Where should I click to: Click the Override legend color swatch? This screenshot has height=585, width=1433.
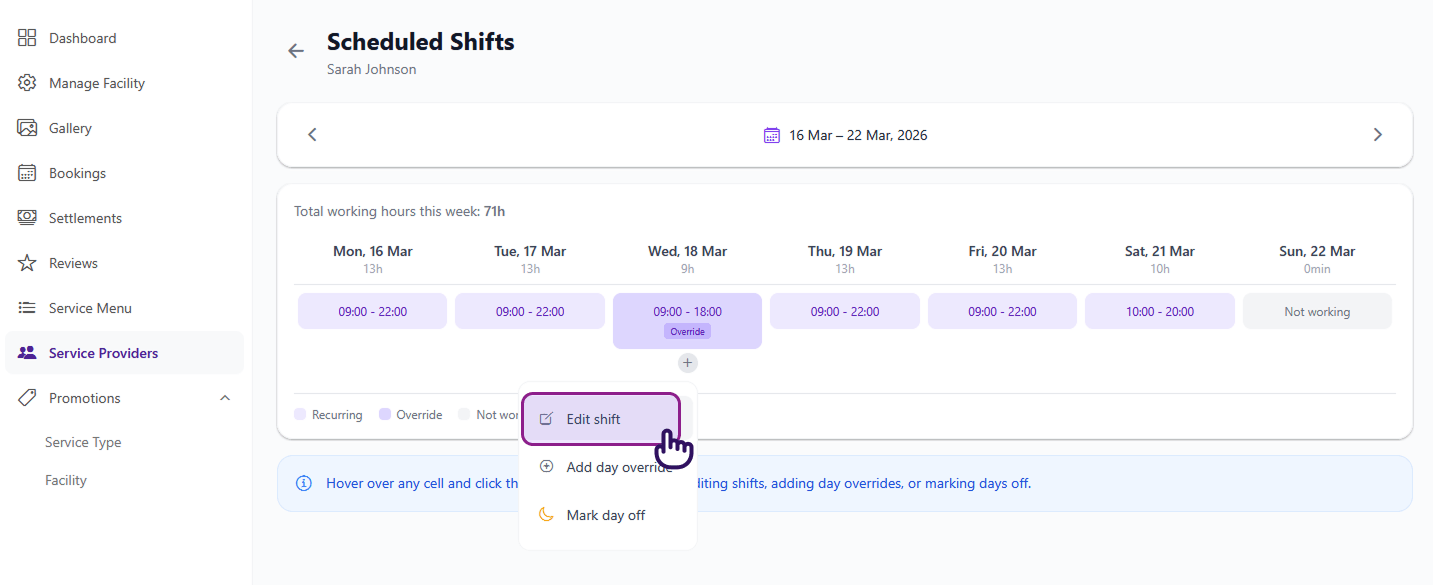pyautogui.click(x=385, y=415)
